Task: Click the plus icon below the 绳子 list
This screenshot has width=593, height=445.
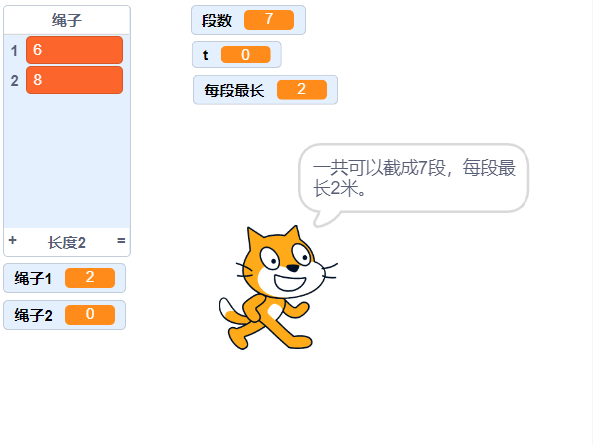Action: (x=12, y=240)
